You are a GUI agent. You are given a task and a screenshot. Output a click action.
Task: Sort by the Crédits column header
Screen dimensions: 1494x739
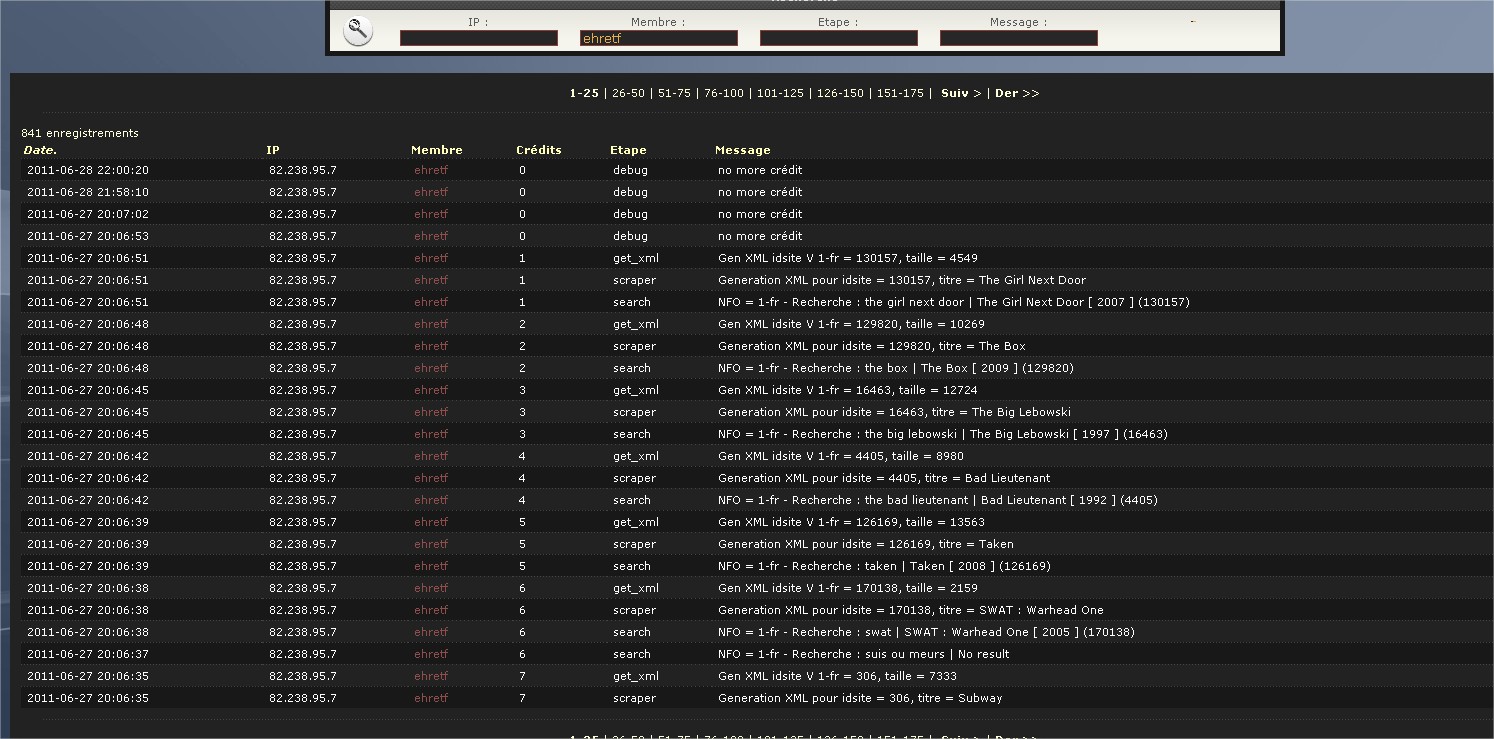(x=539, y=150)
